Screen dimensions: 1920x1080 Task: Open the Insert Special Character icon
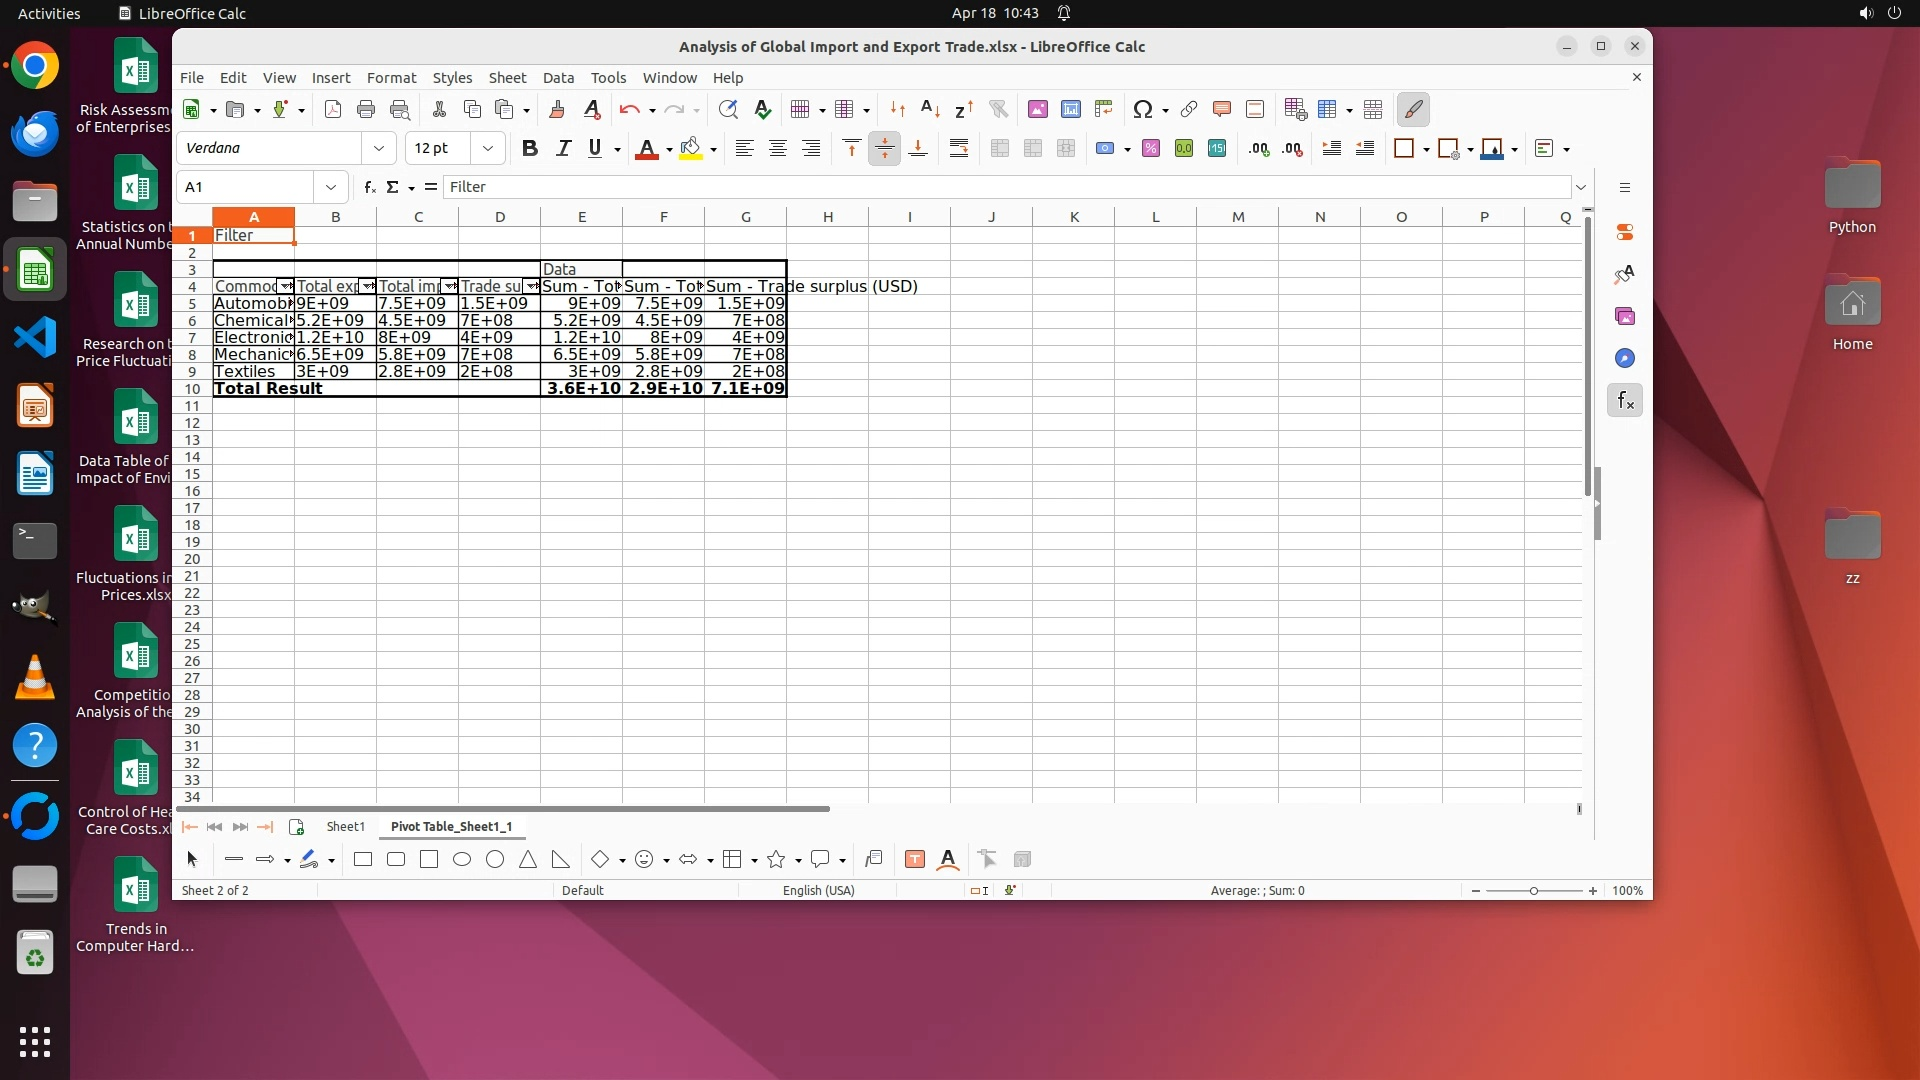click(x=1143, y=109)
